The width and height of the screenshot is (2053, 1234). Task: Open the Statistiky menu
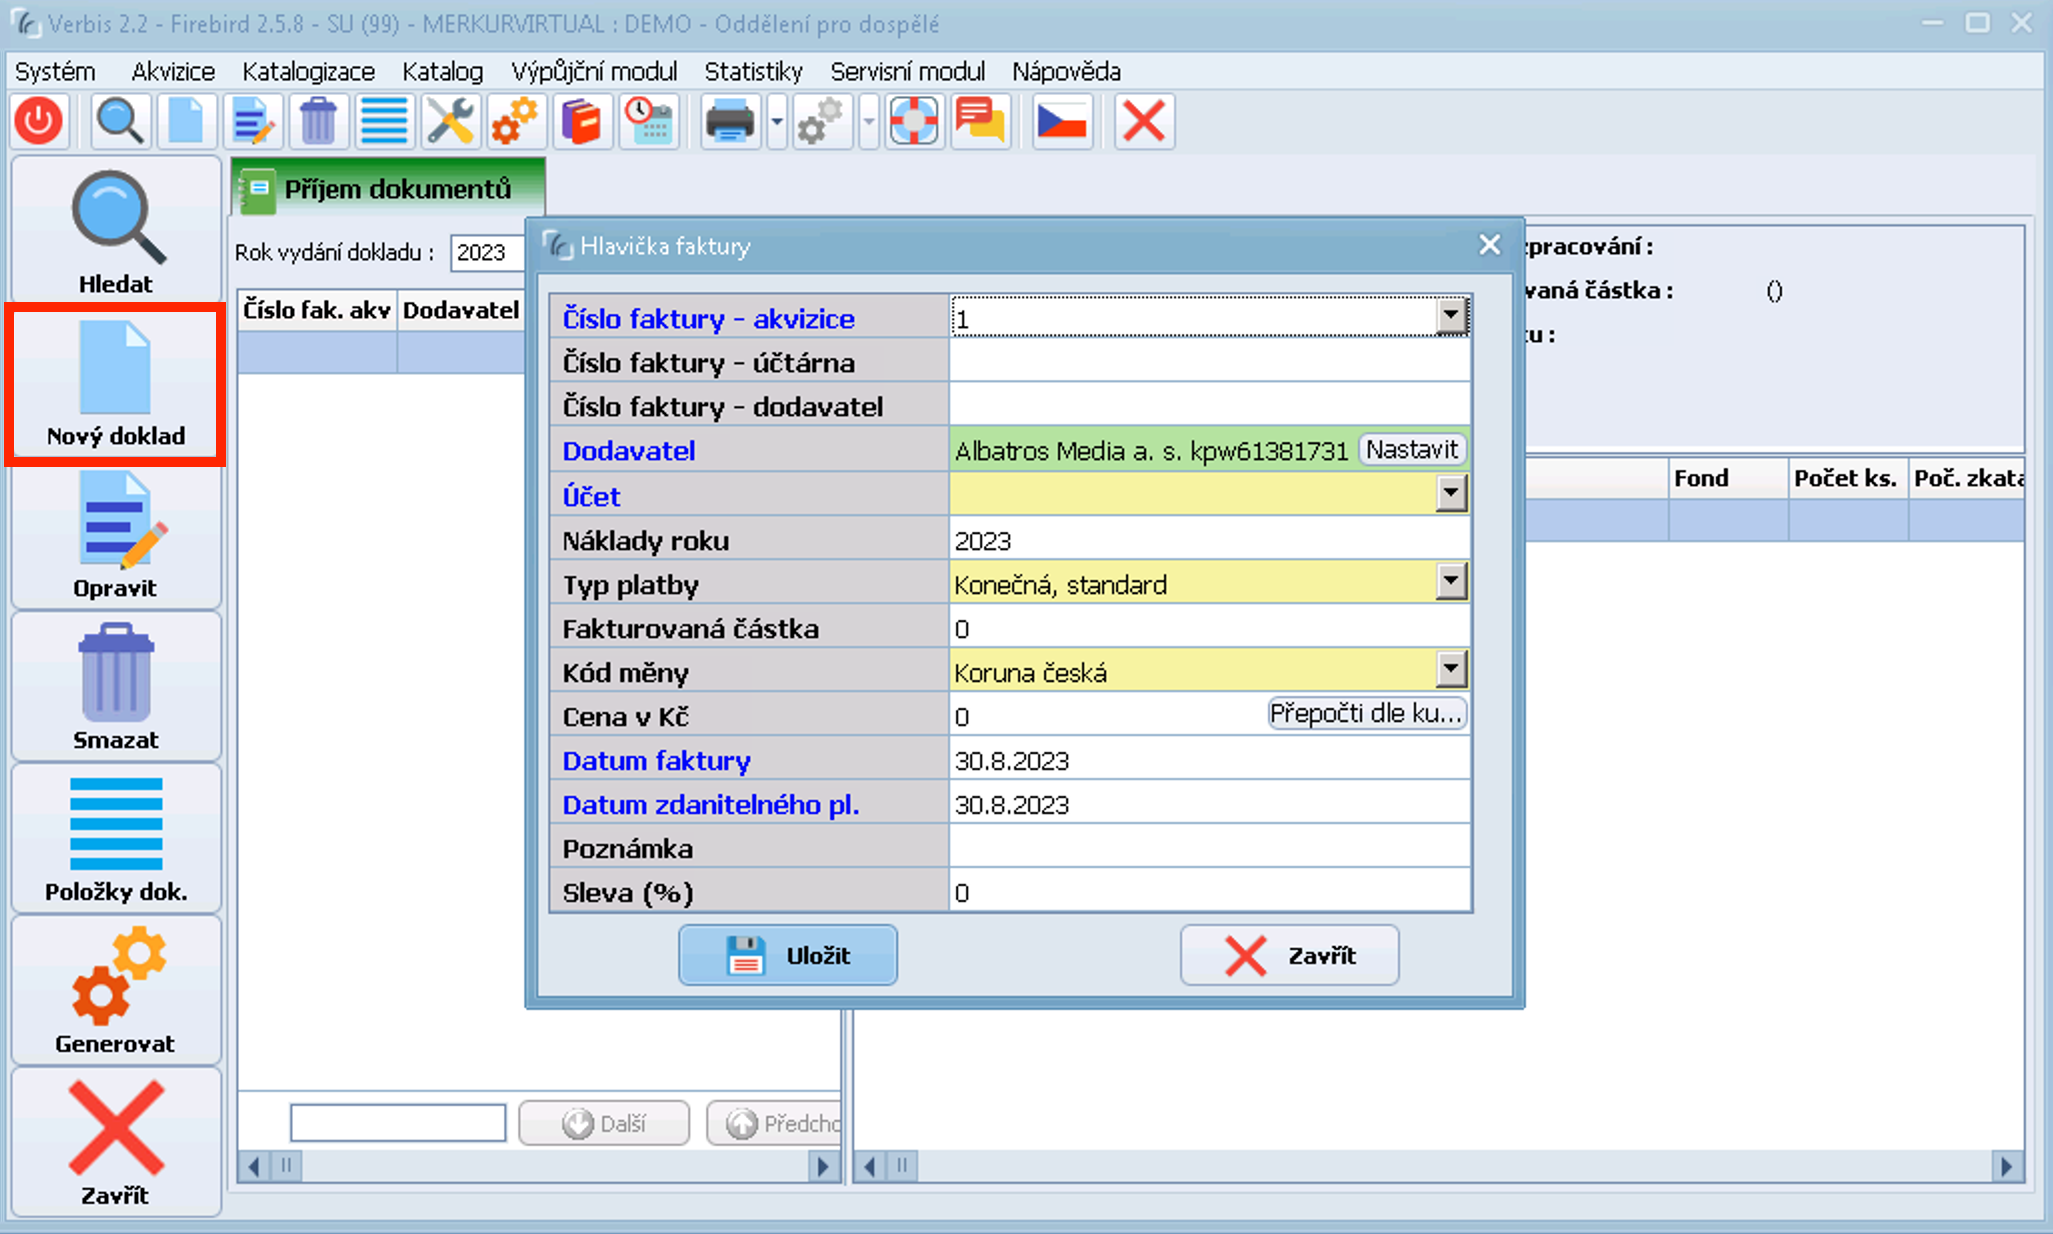click(x=753, y=71)
